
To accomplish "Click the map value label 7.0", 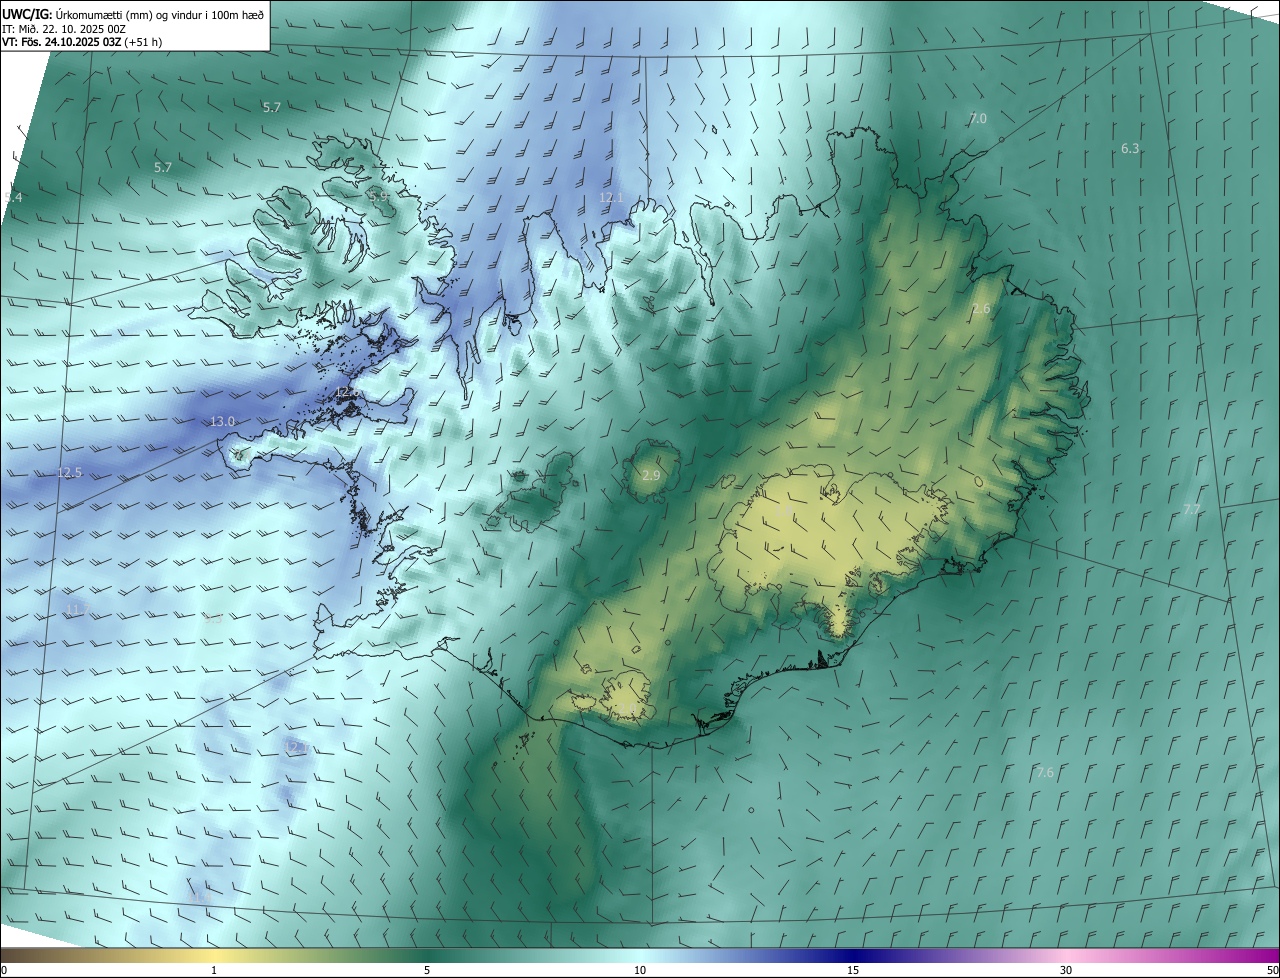I will [x=978, y=118].
